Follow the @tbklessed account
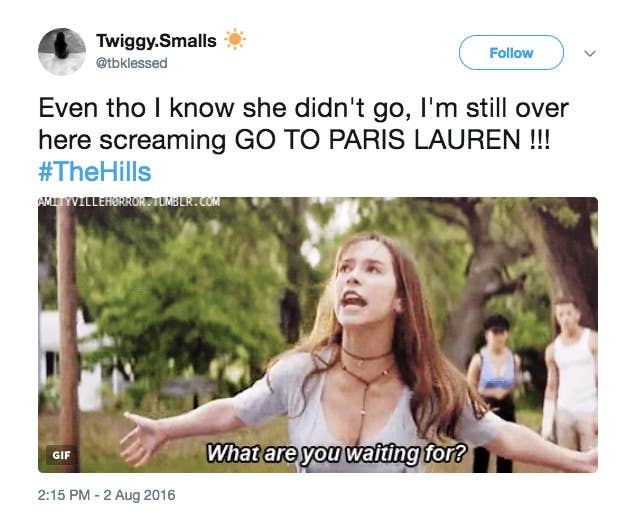 click(x=511, y=53)
